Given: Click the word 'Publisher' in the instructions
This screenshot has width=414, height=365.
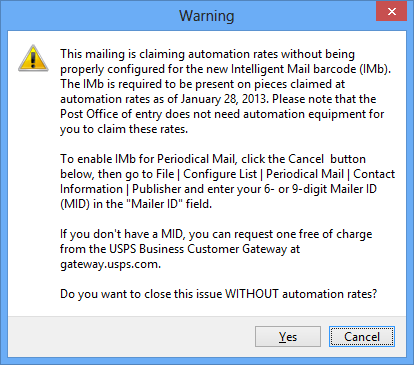Looking at the screenshot, I should (x=157, y=189).
